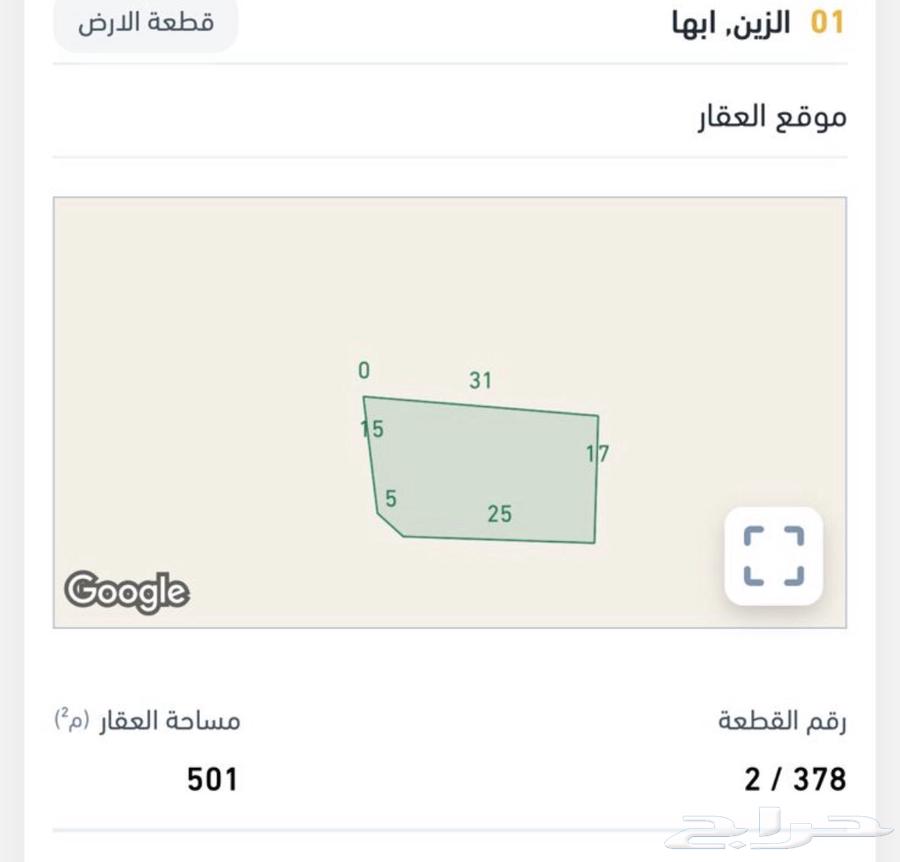Click the '25' bottom edge length label
The height and width of the screenshot is (862, 900).
click(x=500, y=514)
